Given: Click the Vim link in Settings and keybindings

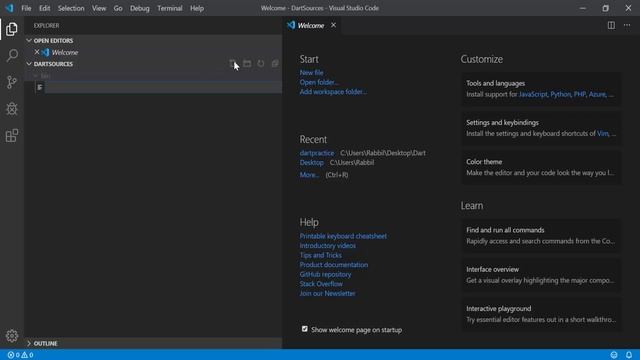Looking at the screenshot, I should 602,133.
